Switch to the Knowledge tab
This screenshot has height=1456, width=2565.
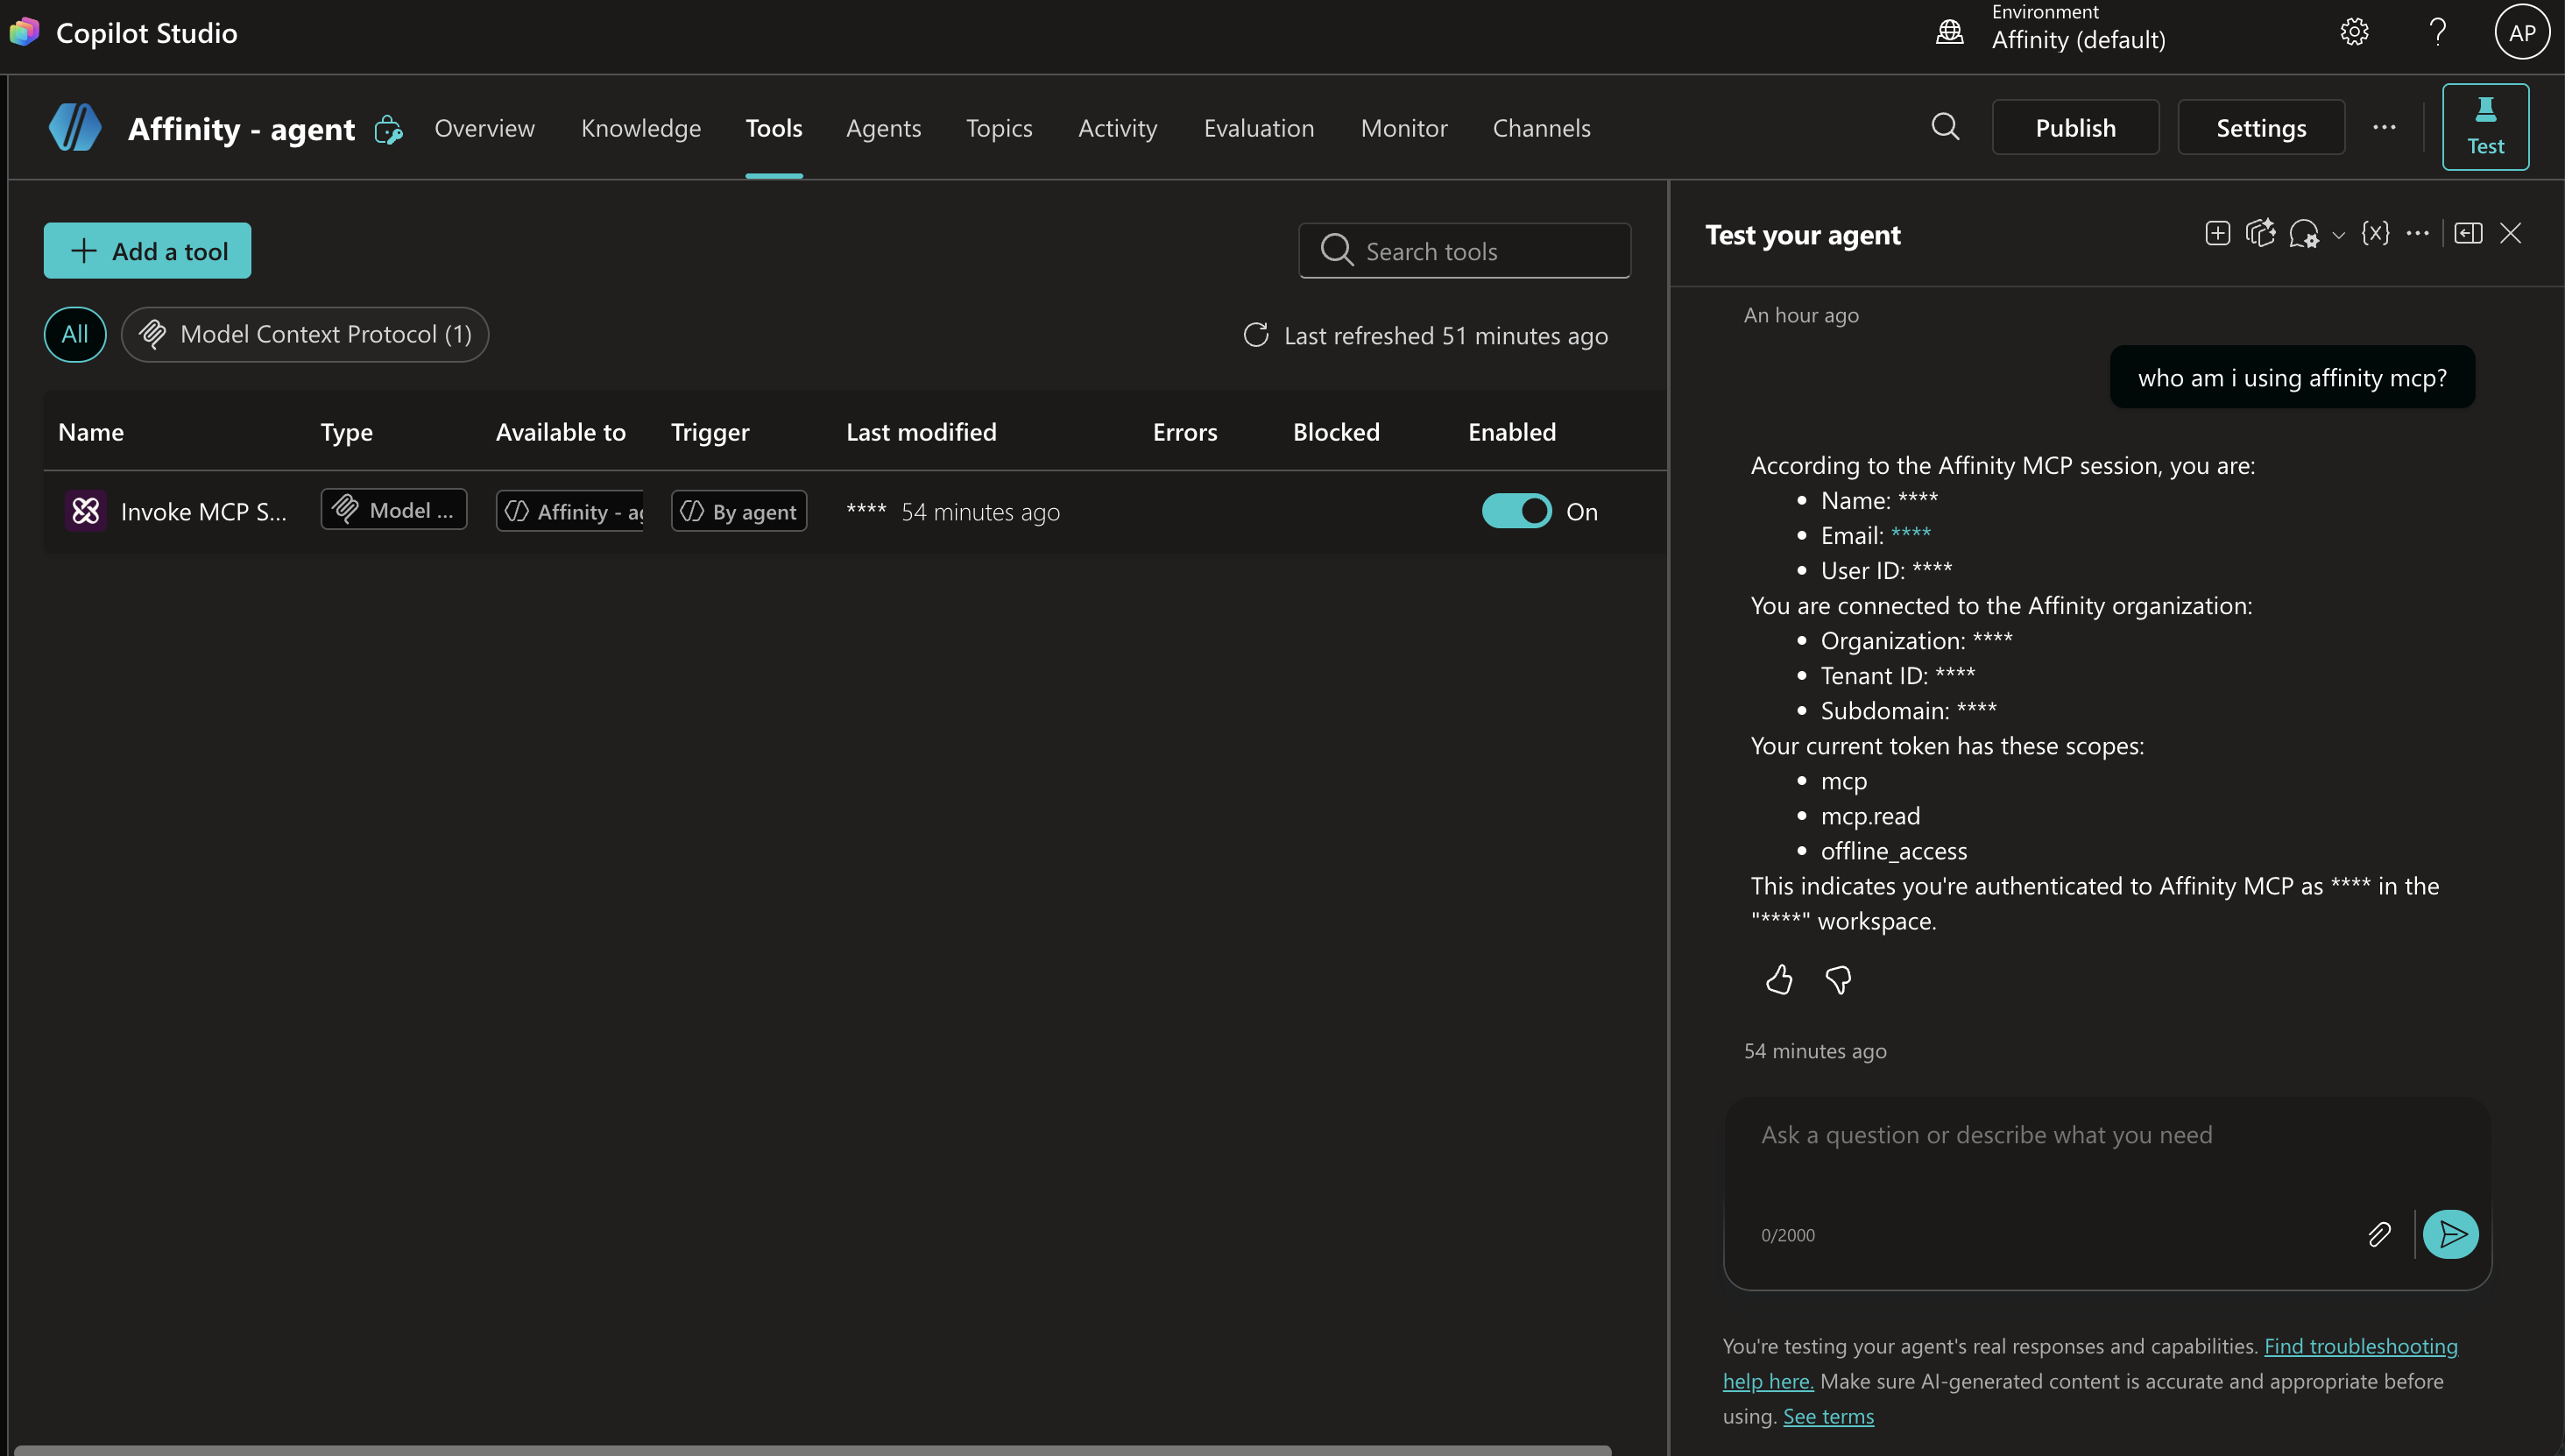click(x=641, y=128)
